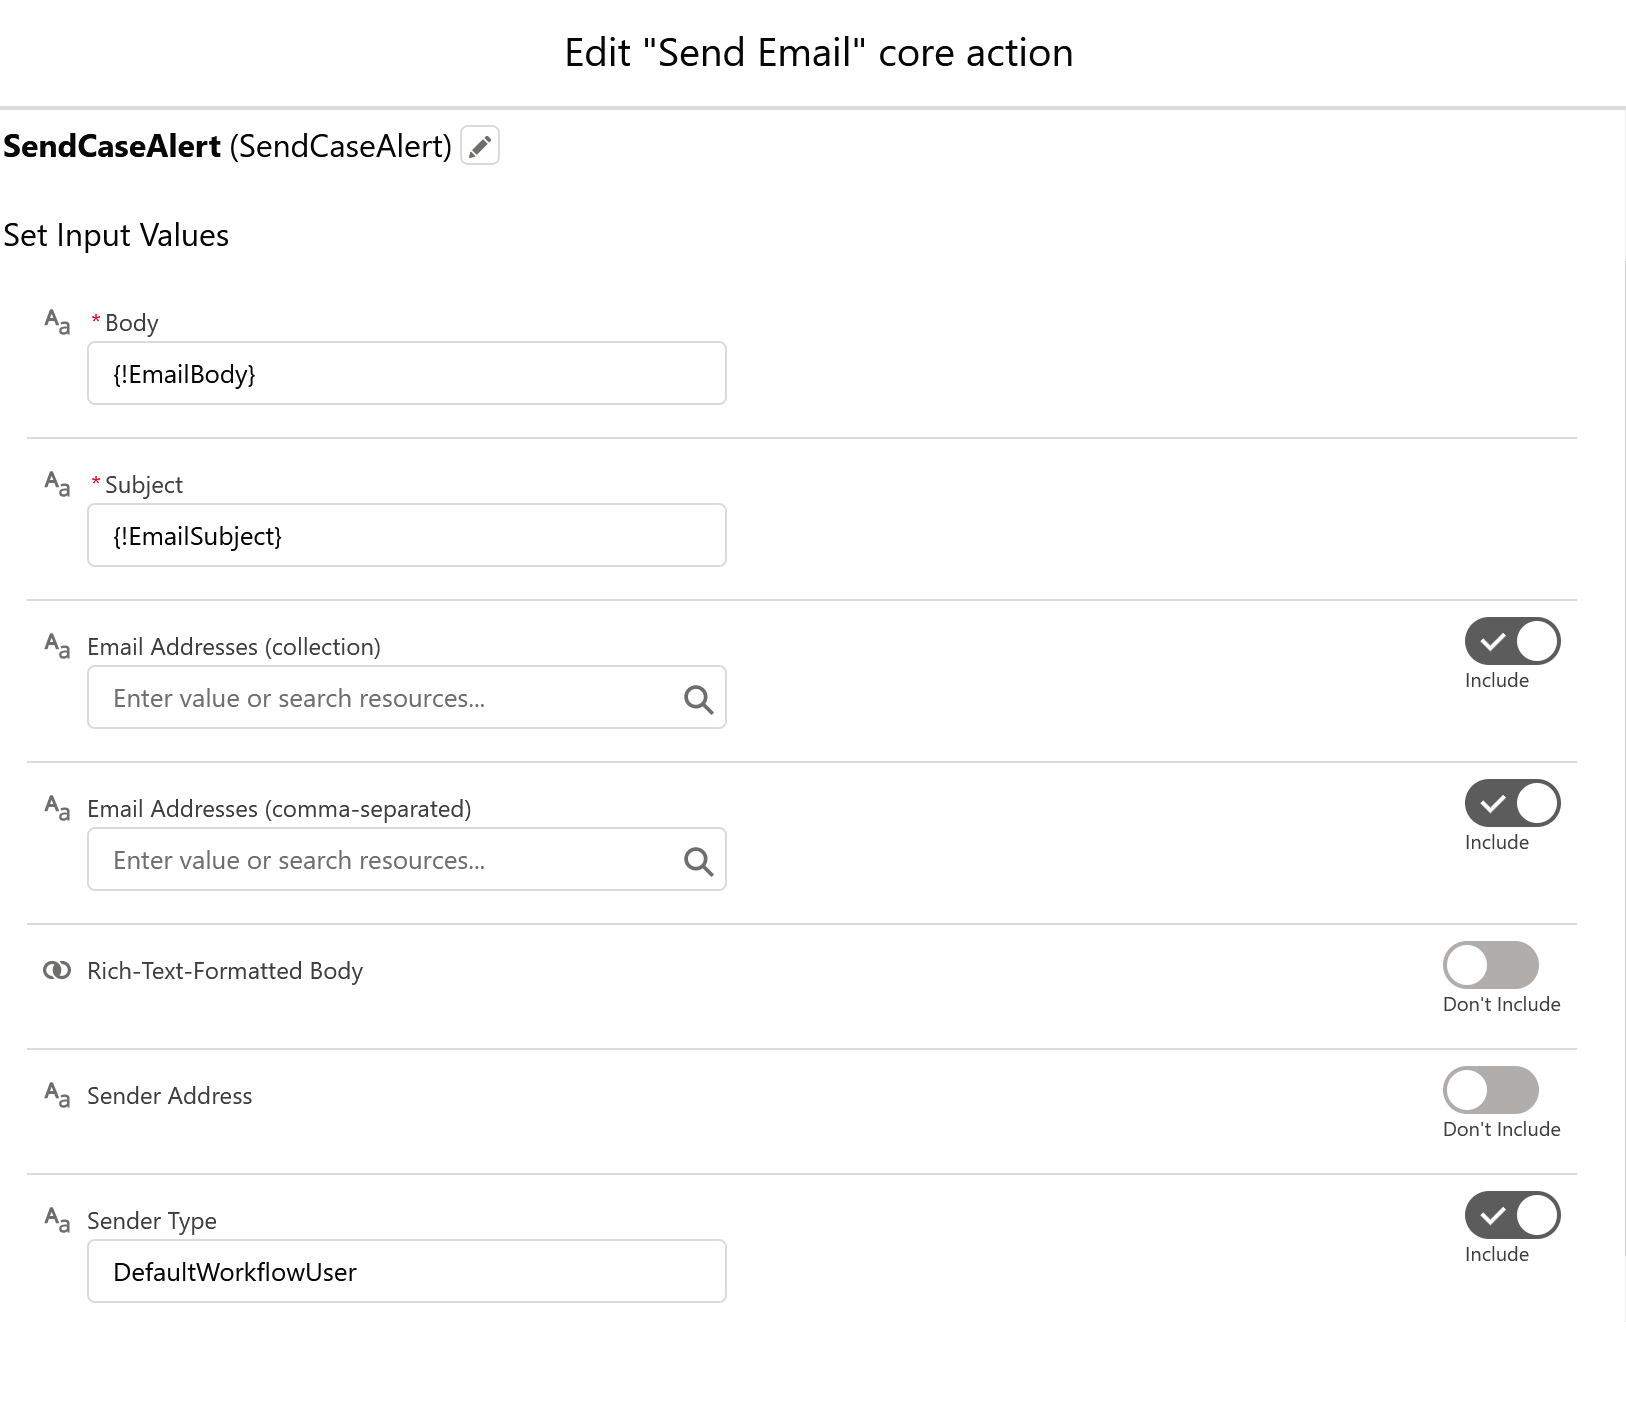
Task: Click the boolean type icon beside Rich-Text-Formatted Body
Action: (57, 970)
